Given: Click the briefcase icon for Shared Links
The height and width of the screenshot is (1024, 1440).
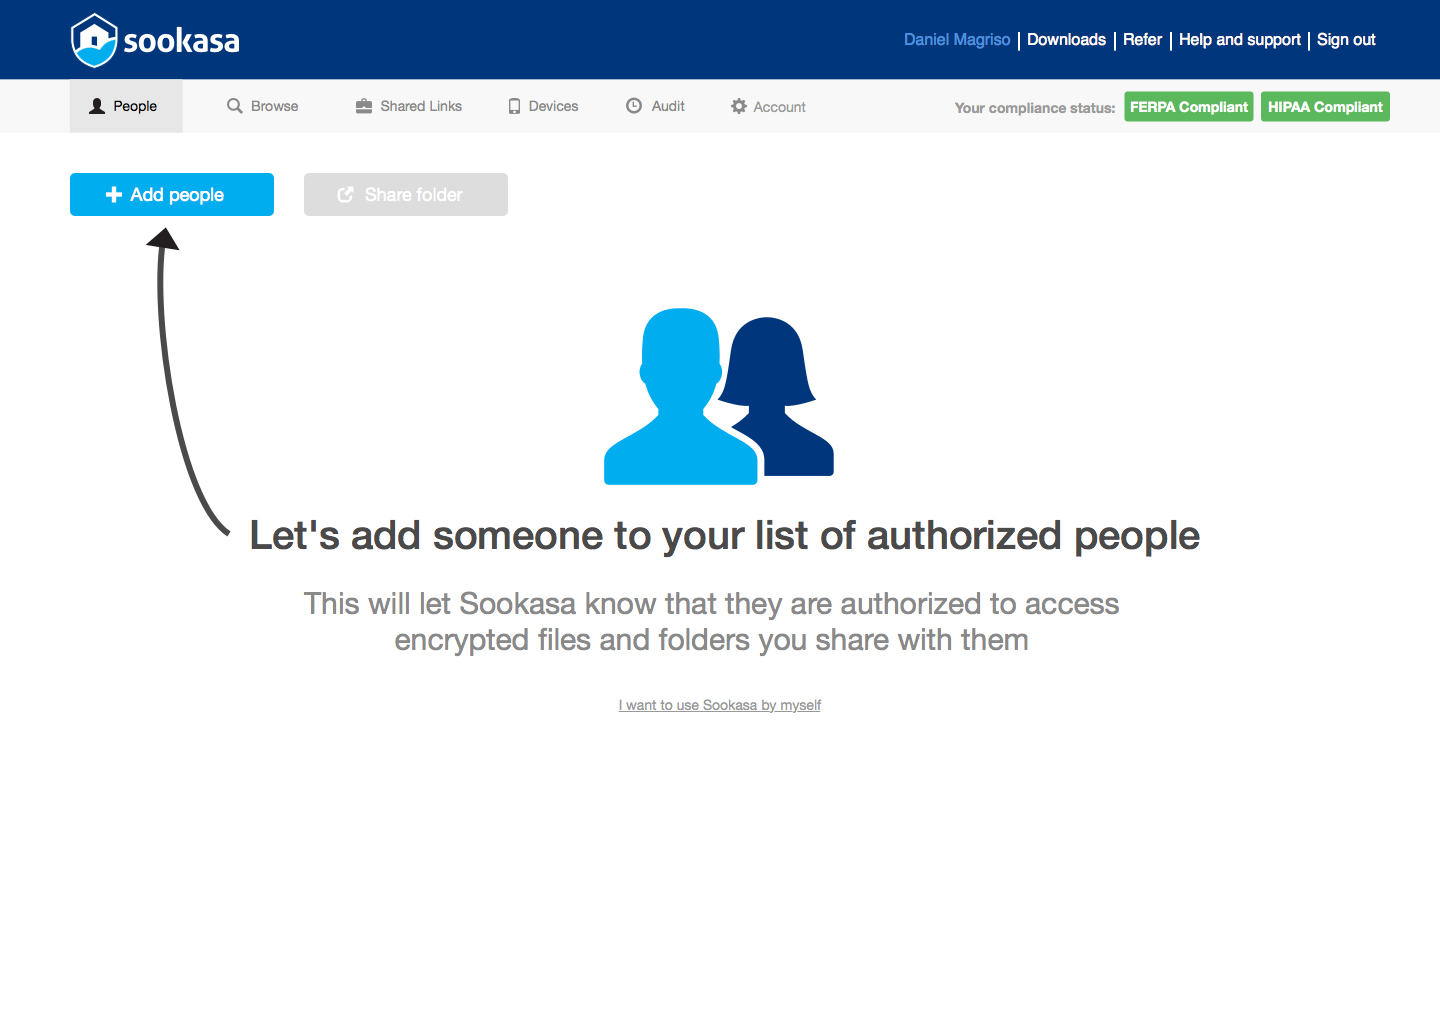Looking at the screenshot, I should (x=364, y=106).
